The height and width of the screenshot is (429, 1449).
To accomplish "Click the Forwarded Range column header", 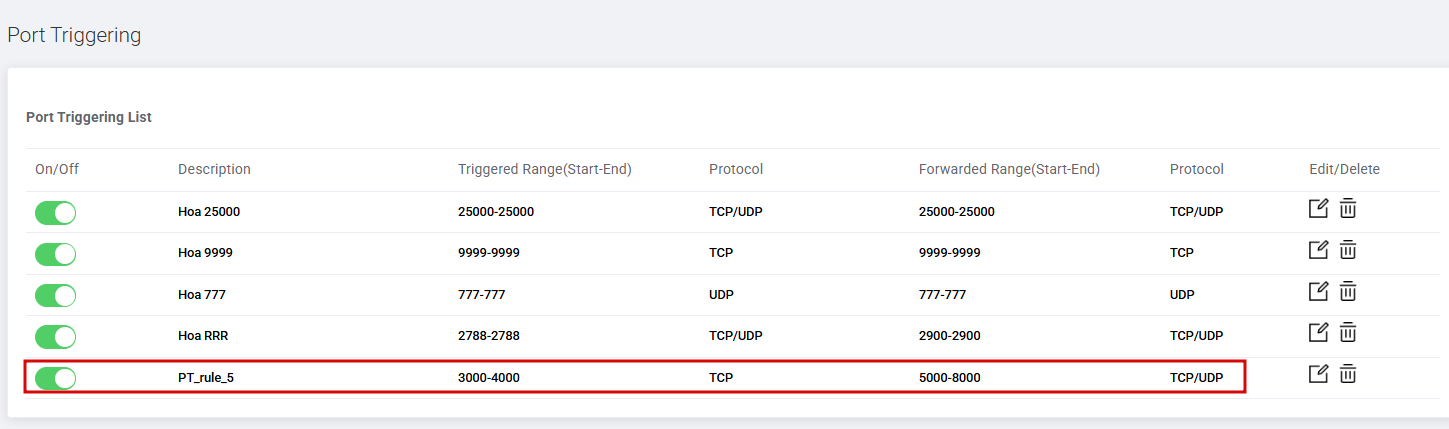I will pos(1009,169).
